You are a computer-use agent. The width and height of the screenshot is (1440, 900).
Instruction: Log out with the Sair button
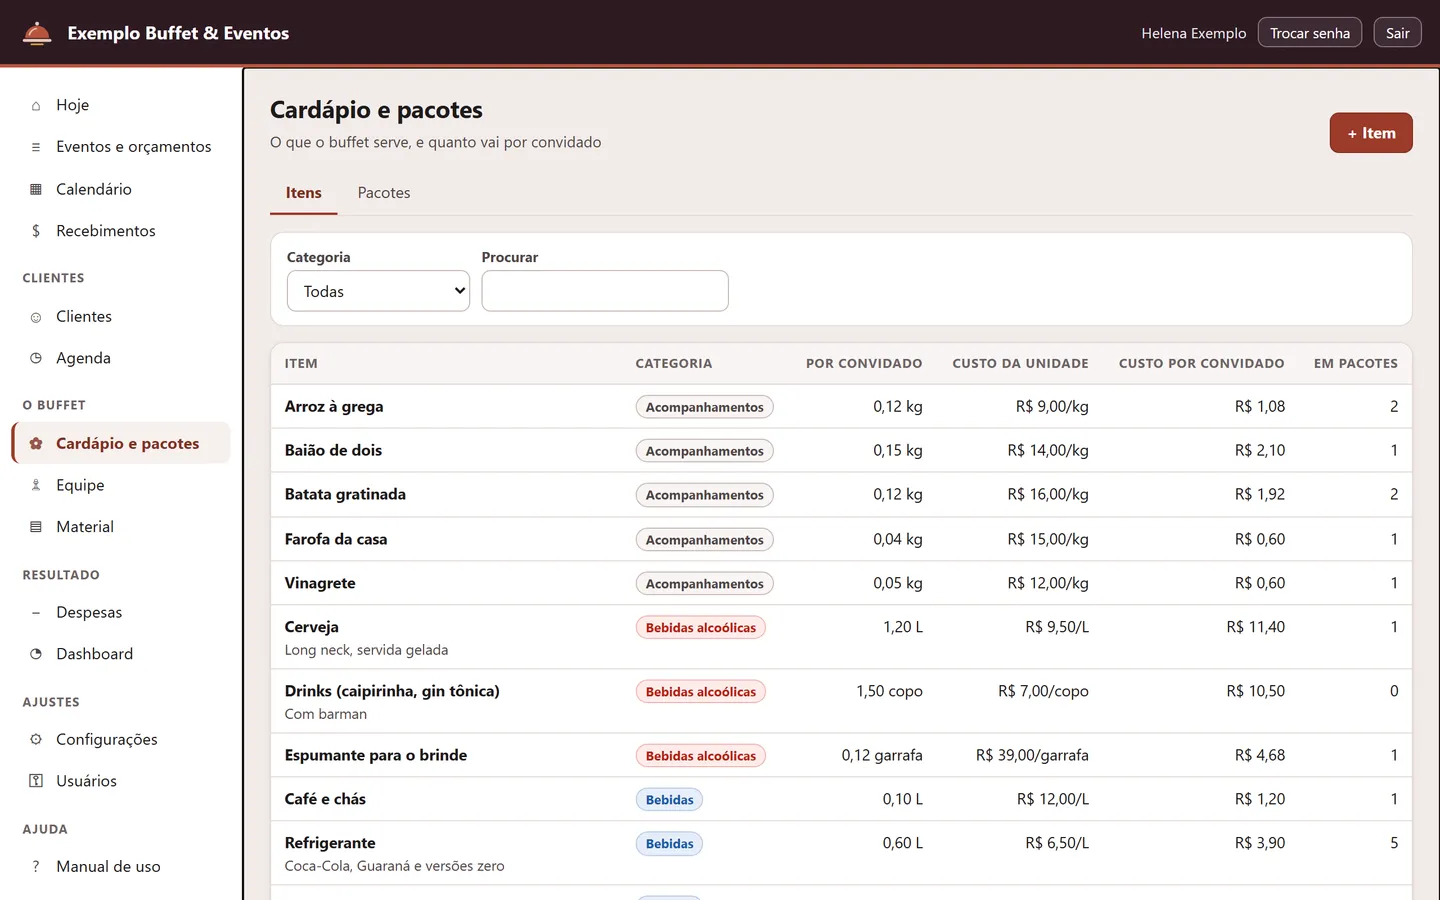click(x=1397, y=33)
